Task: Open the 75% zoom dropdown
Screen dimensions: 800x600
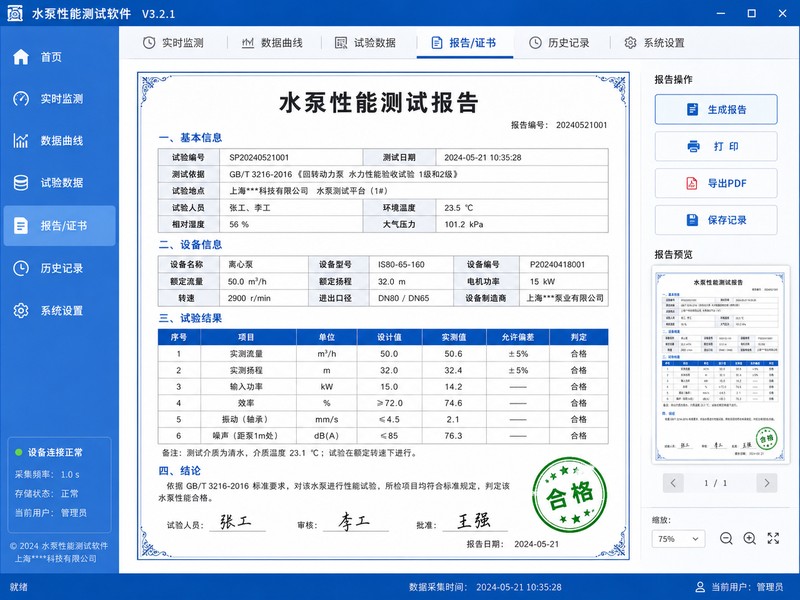Action: [678, 539]
